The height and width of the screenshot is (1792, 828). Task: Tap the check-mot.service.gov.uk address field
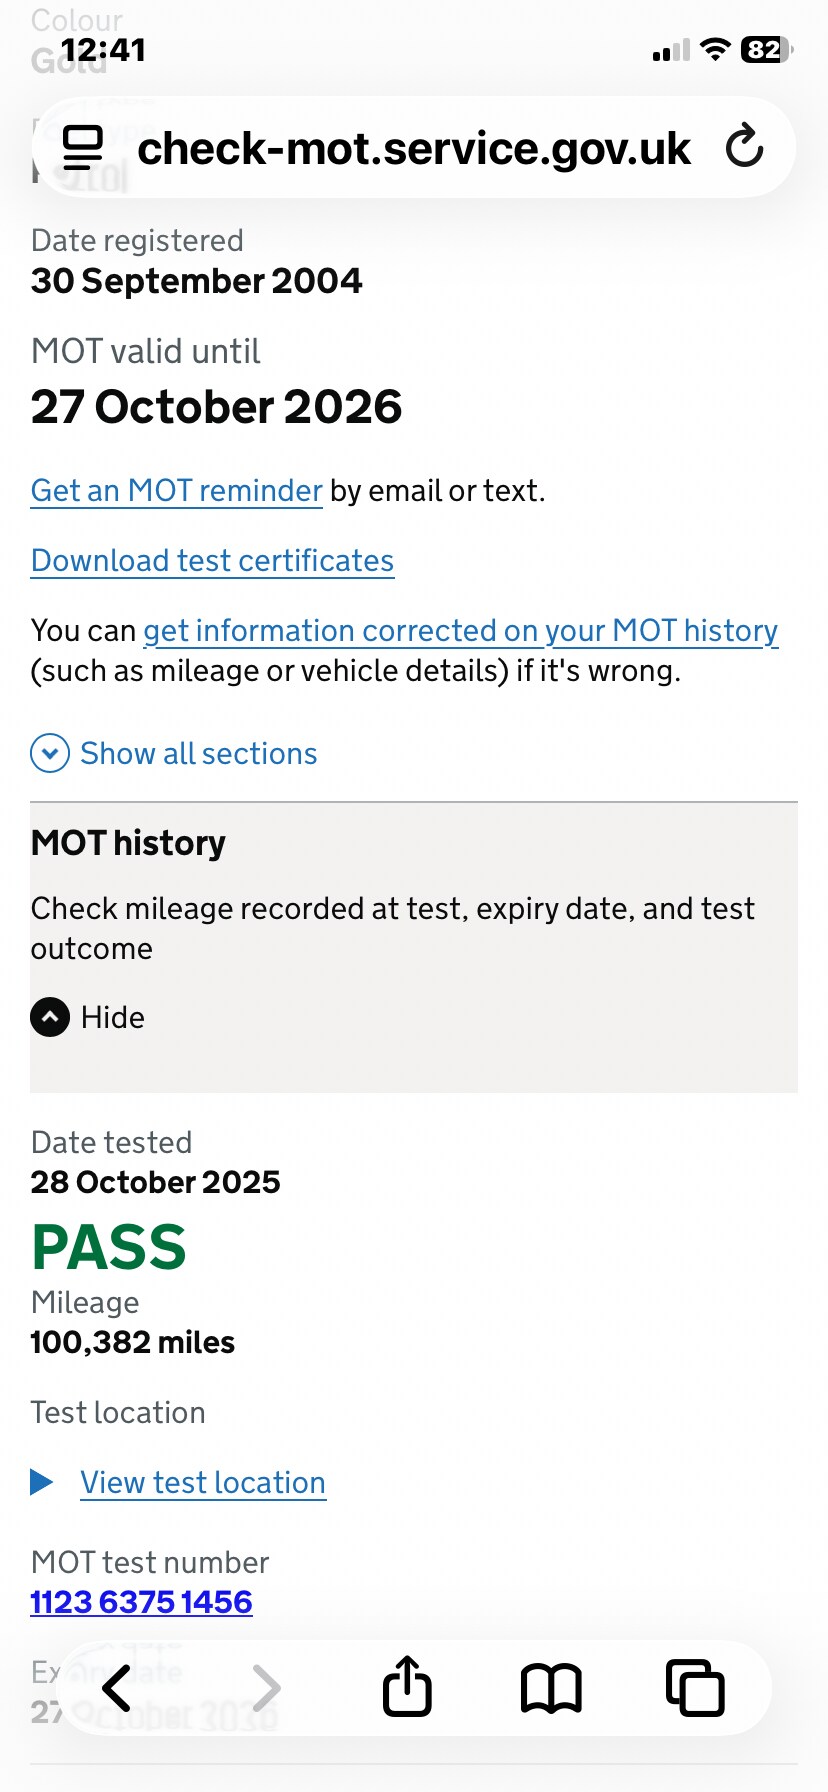[413, 148]
